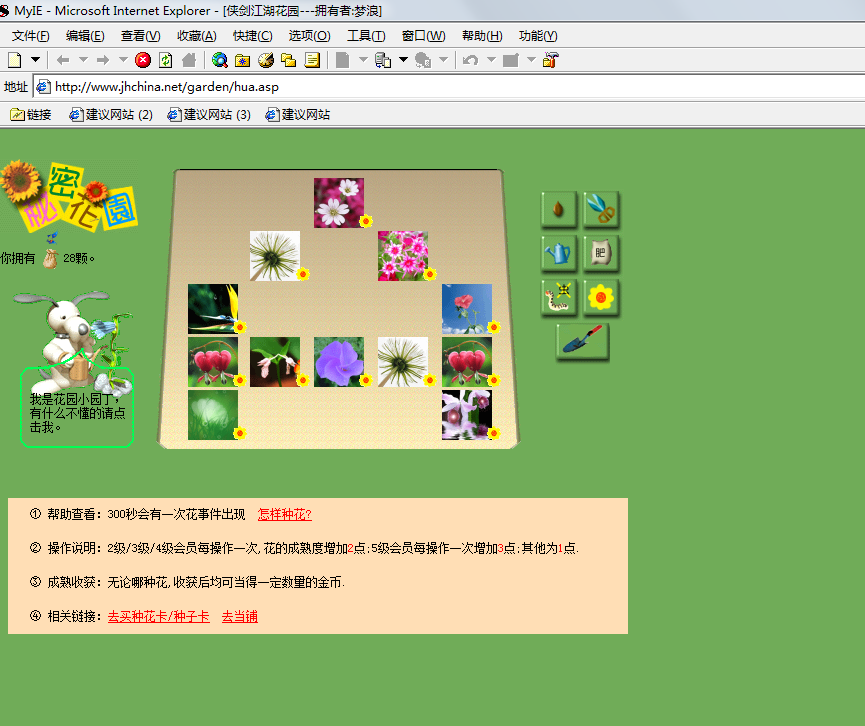Select the seed planting tool
Screen dimensions: 865x726
(x=558, y=209)
